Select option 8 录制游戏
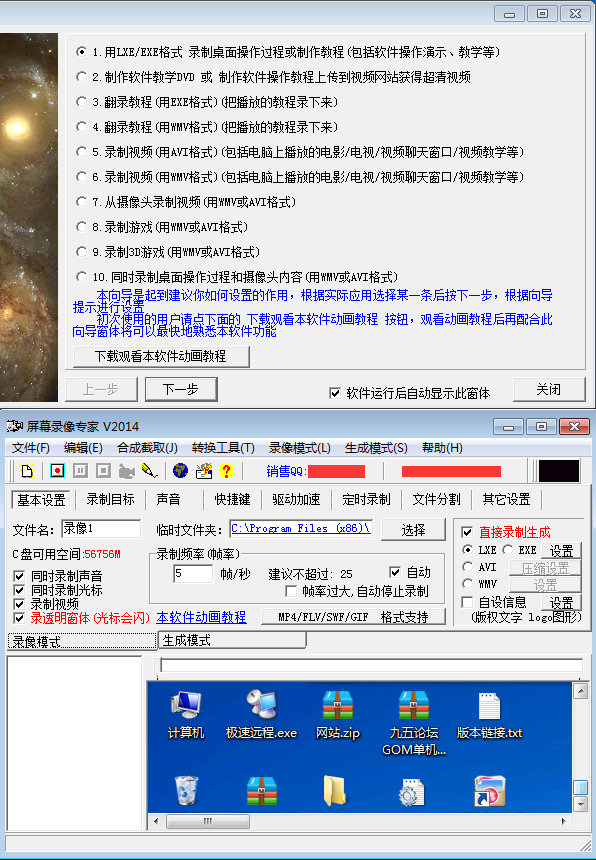 (x=82, y=227)
